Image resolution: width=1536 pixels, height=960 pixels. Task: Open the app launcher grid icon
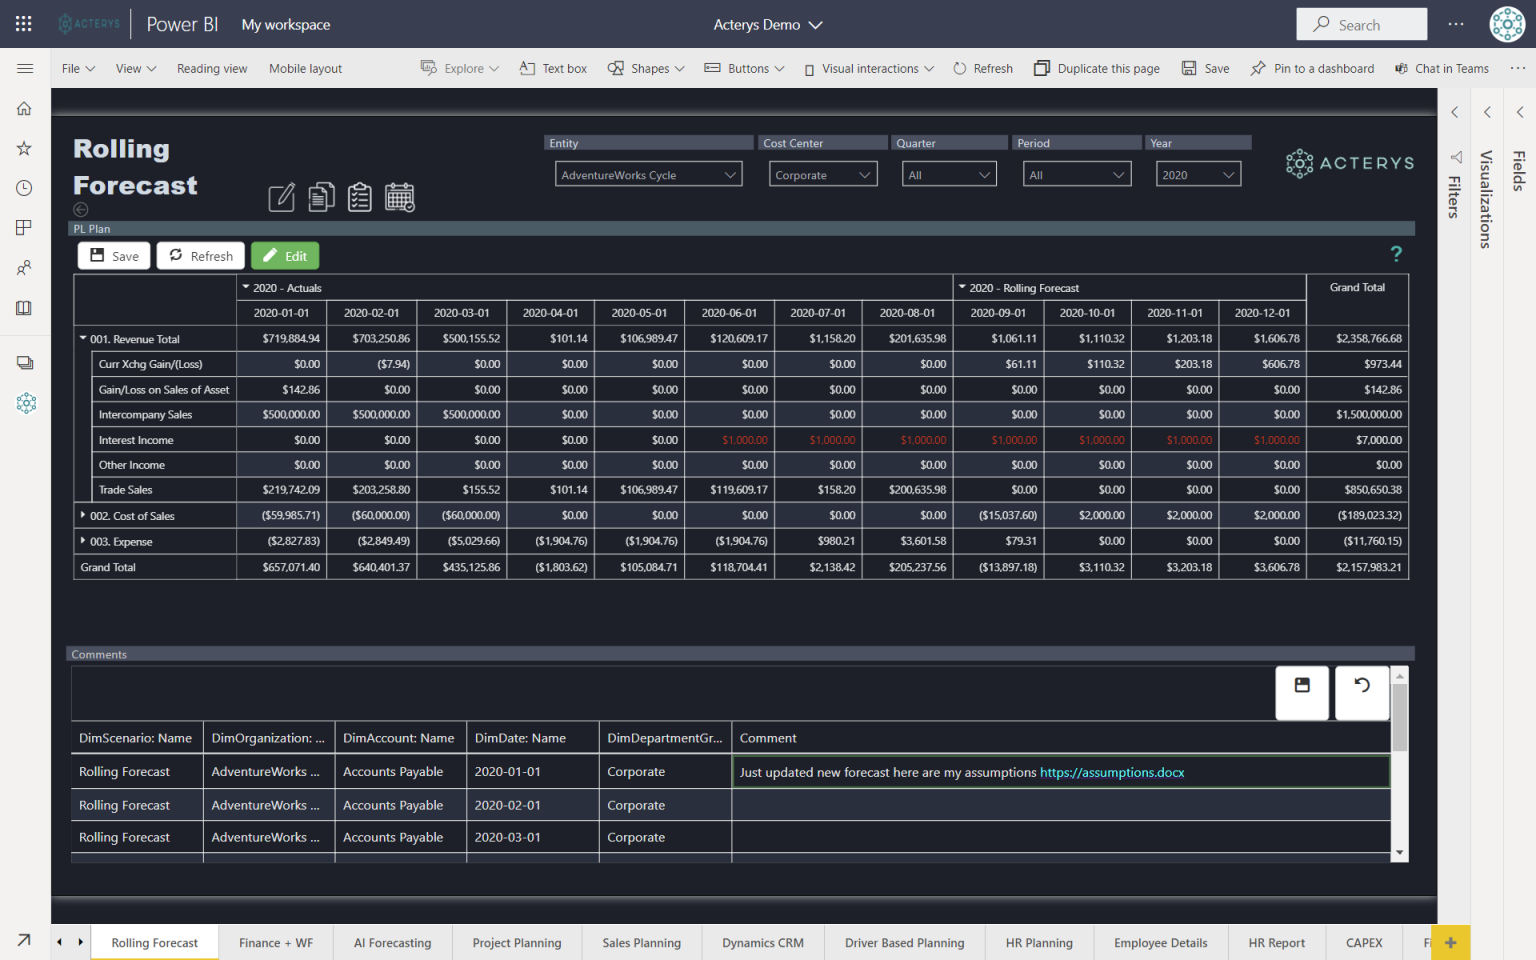[x=24, y=24]
